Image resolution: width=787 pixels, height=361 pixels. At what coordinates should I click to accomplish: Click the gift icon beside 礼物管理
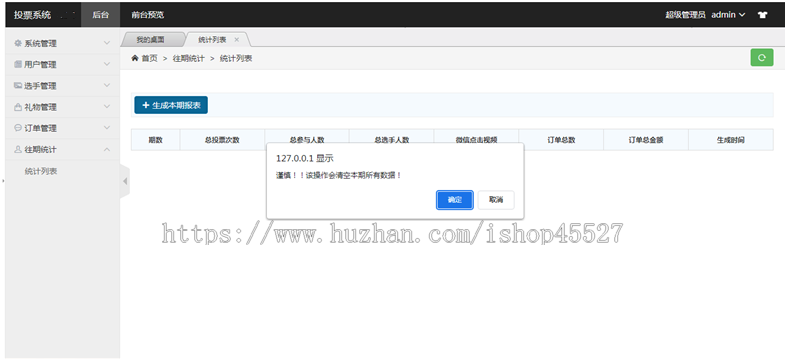pos(18,107)
